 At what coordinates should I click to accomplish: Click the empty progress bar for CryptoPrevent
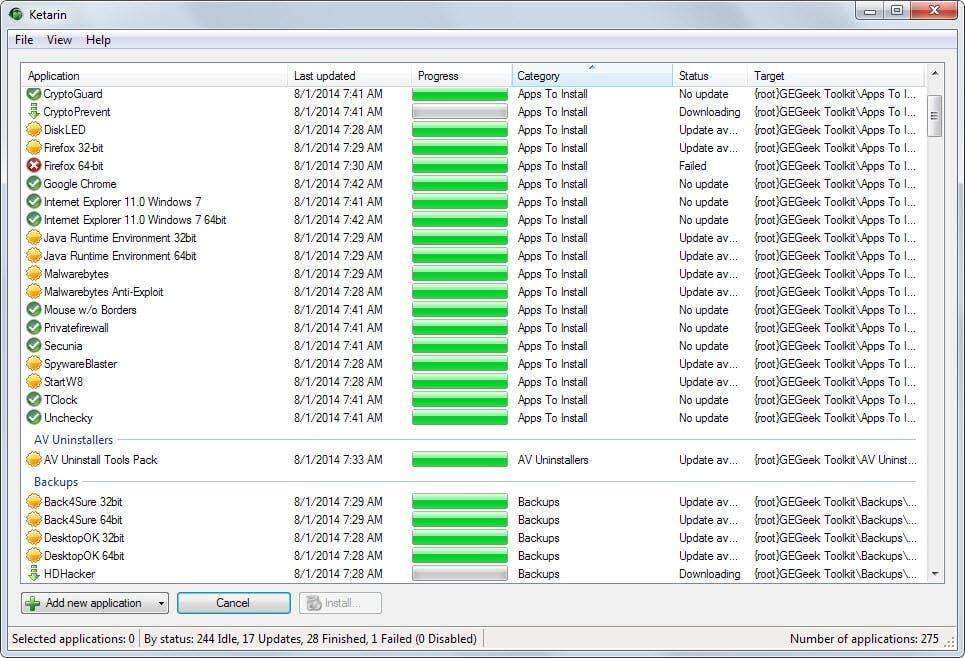tap(460, 112)
